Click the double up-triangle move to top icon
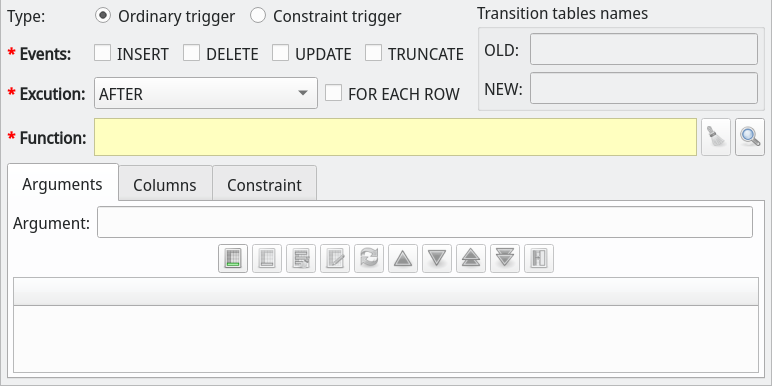The width and height of the screenshot is (772, 386). pyautogui.click(x=471, y=258)
